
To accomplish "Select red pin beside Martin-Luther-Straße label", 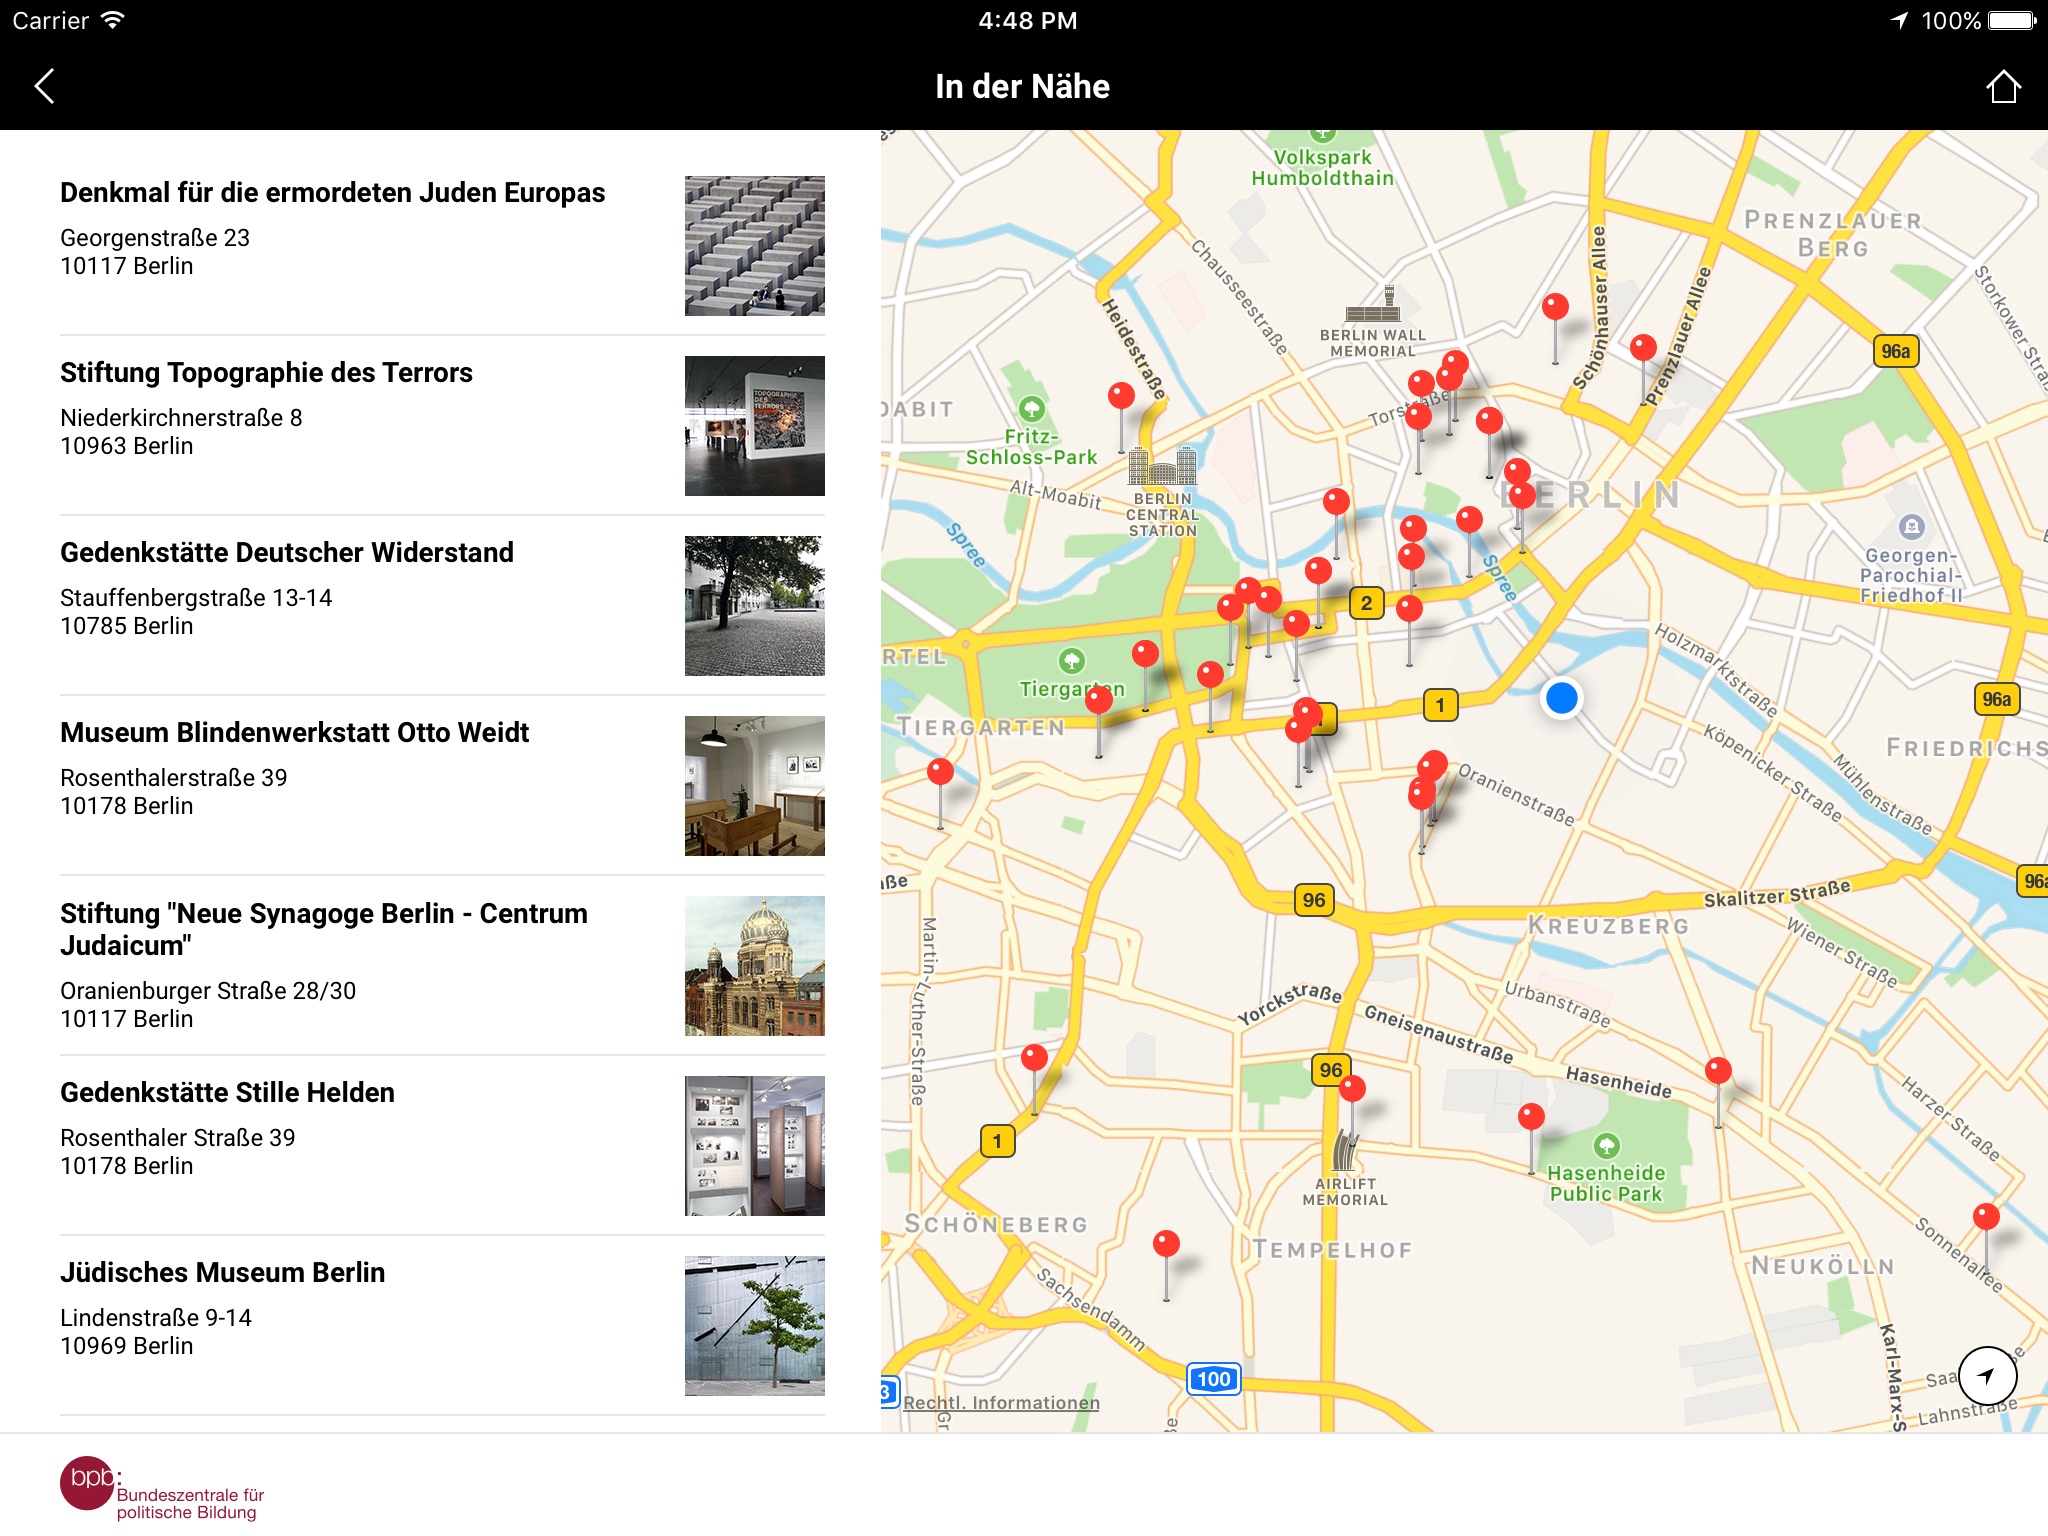I will (x=1034, y=1057).
